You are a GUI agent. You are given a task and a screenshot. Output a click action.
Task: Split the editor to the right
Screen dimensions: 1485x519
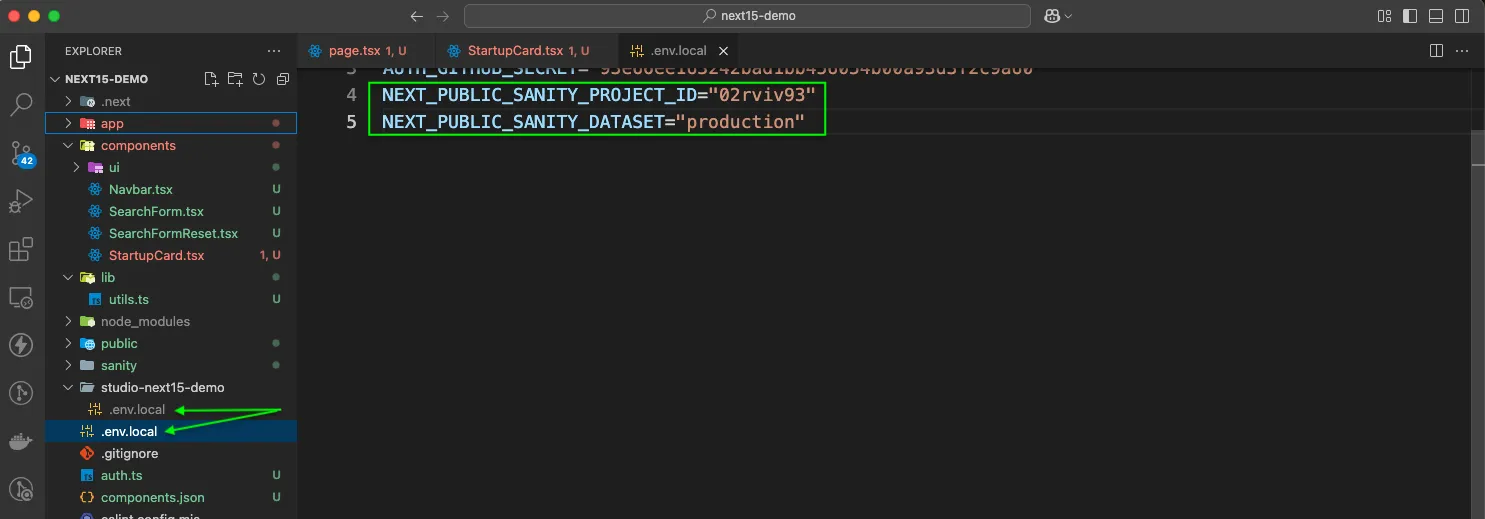tap(1436, 50)
